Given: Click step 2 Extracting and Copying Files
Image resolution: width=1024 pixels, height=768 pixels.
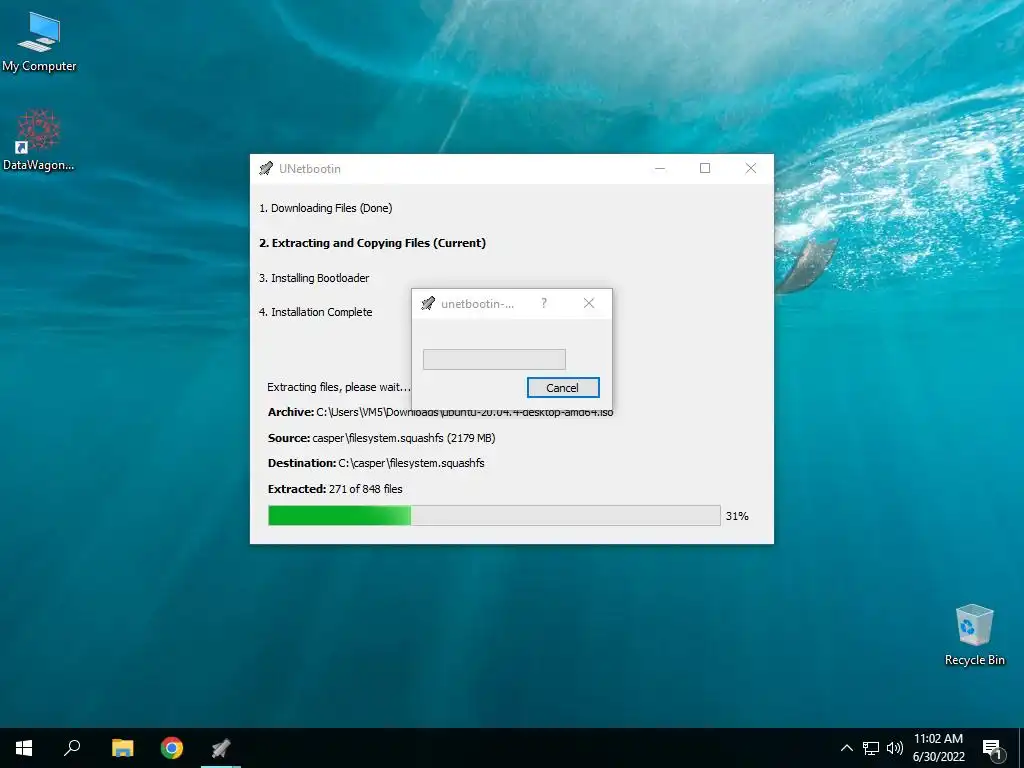Looking at the screenshot, I should coord(372,243).
